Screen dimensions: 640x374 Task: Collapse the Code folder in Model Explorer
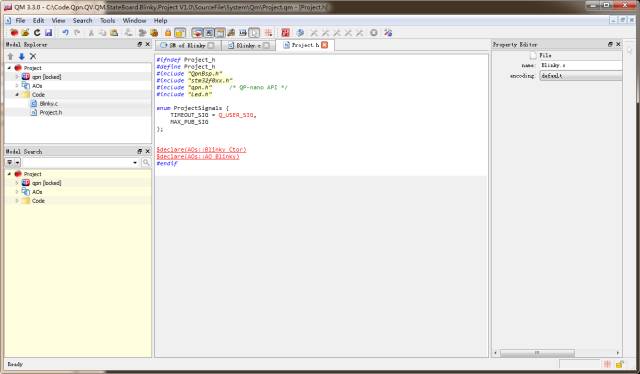tap(17, 95)
